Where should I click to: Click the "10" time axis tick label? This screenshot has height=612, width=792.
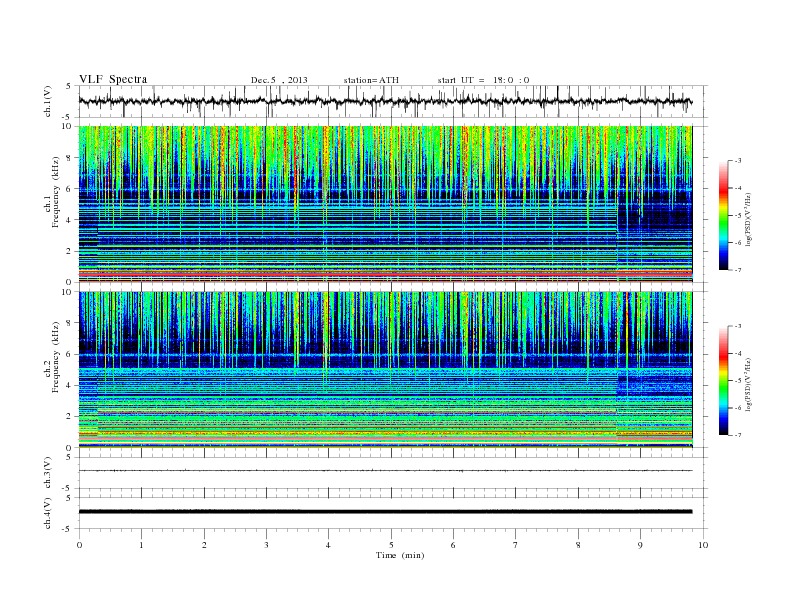tap(703, 545)
